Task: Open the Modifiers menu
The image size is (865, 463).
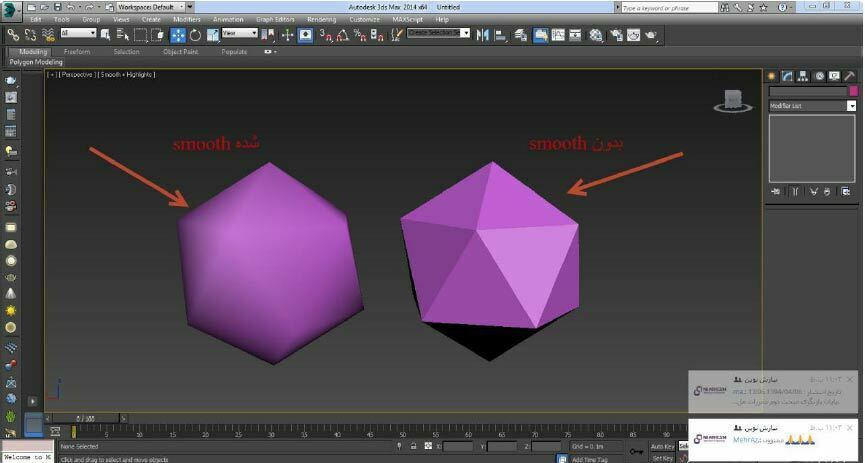Action: pos(186,19)
